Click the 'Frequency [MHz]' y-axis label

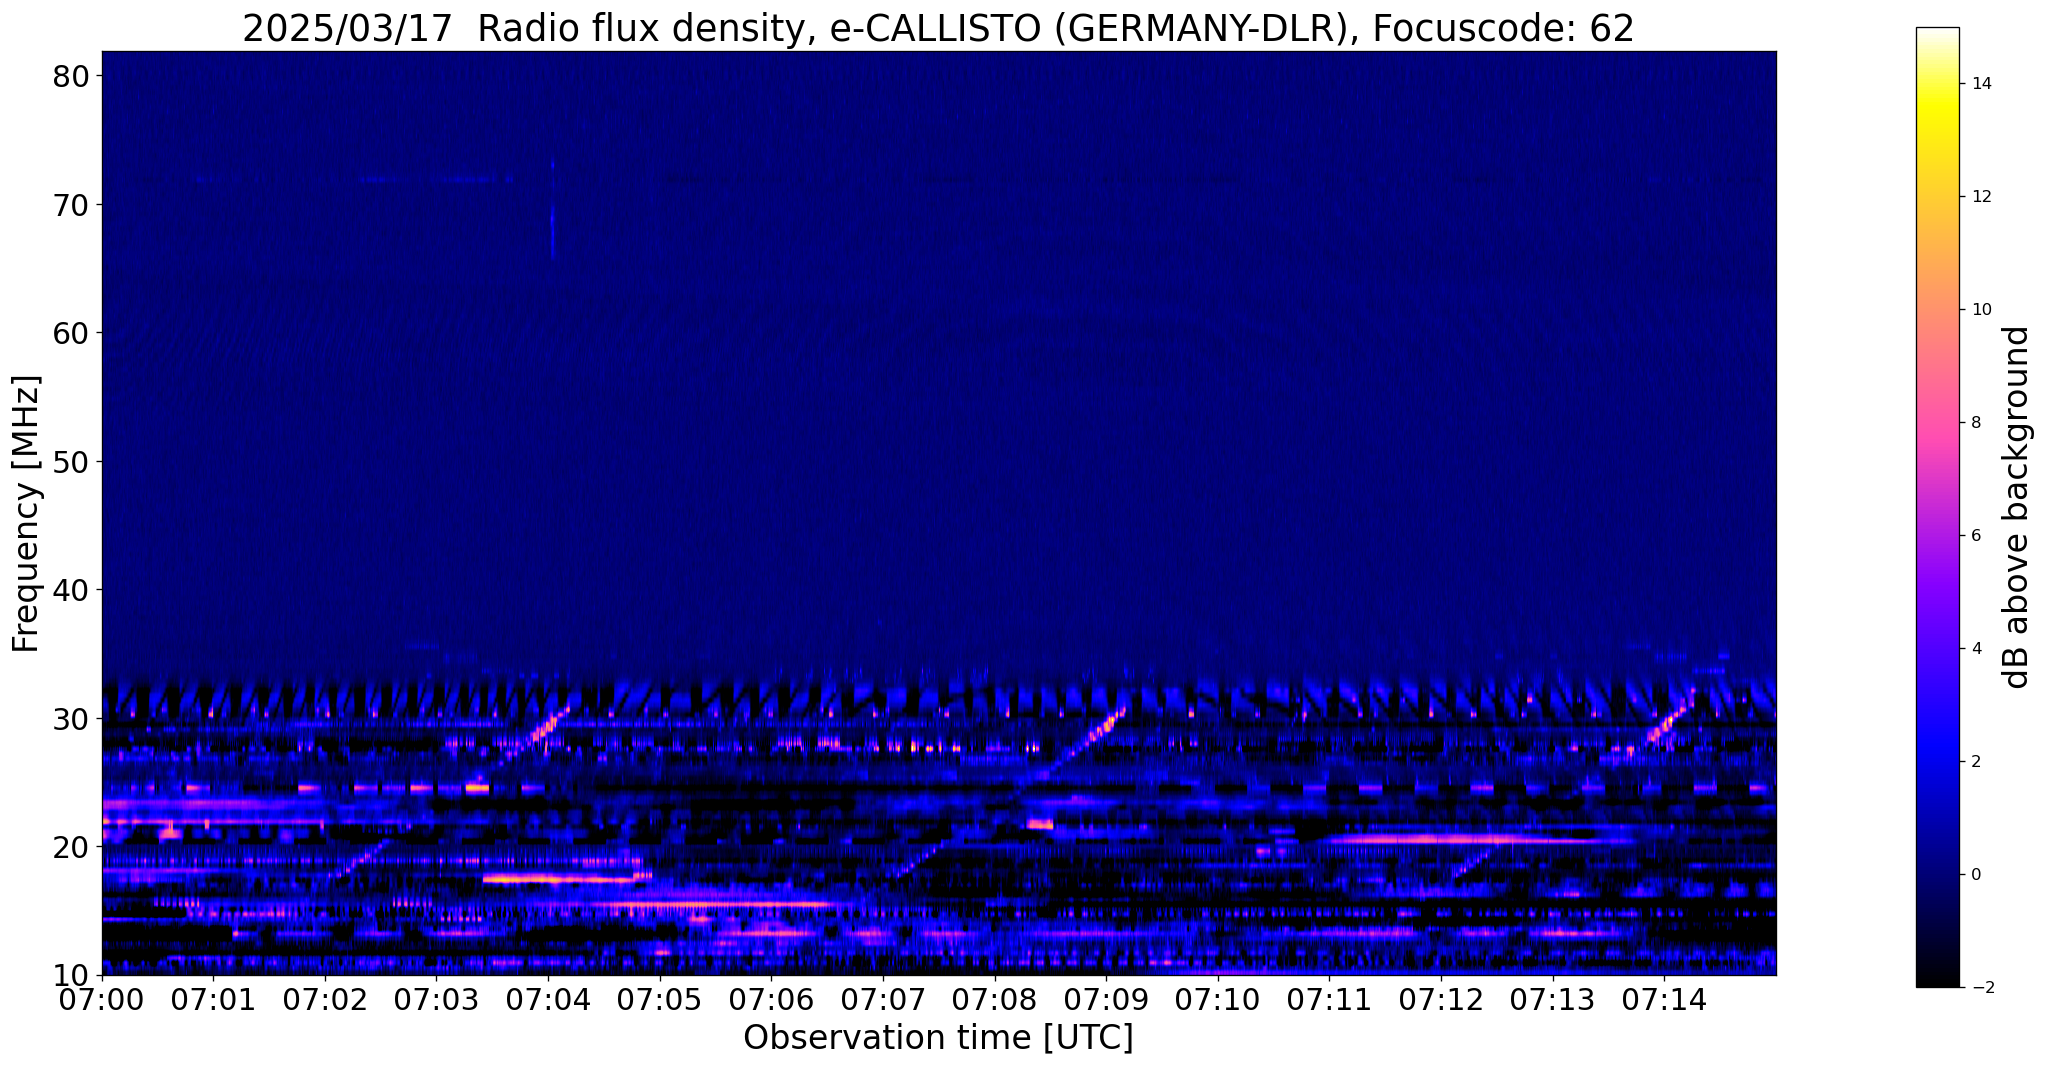(x=26, y=514)
